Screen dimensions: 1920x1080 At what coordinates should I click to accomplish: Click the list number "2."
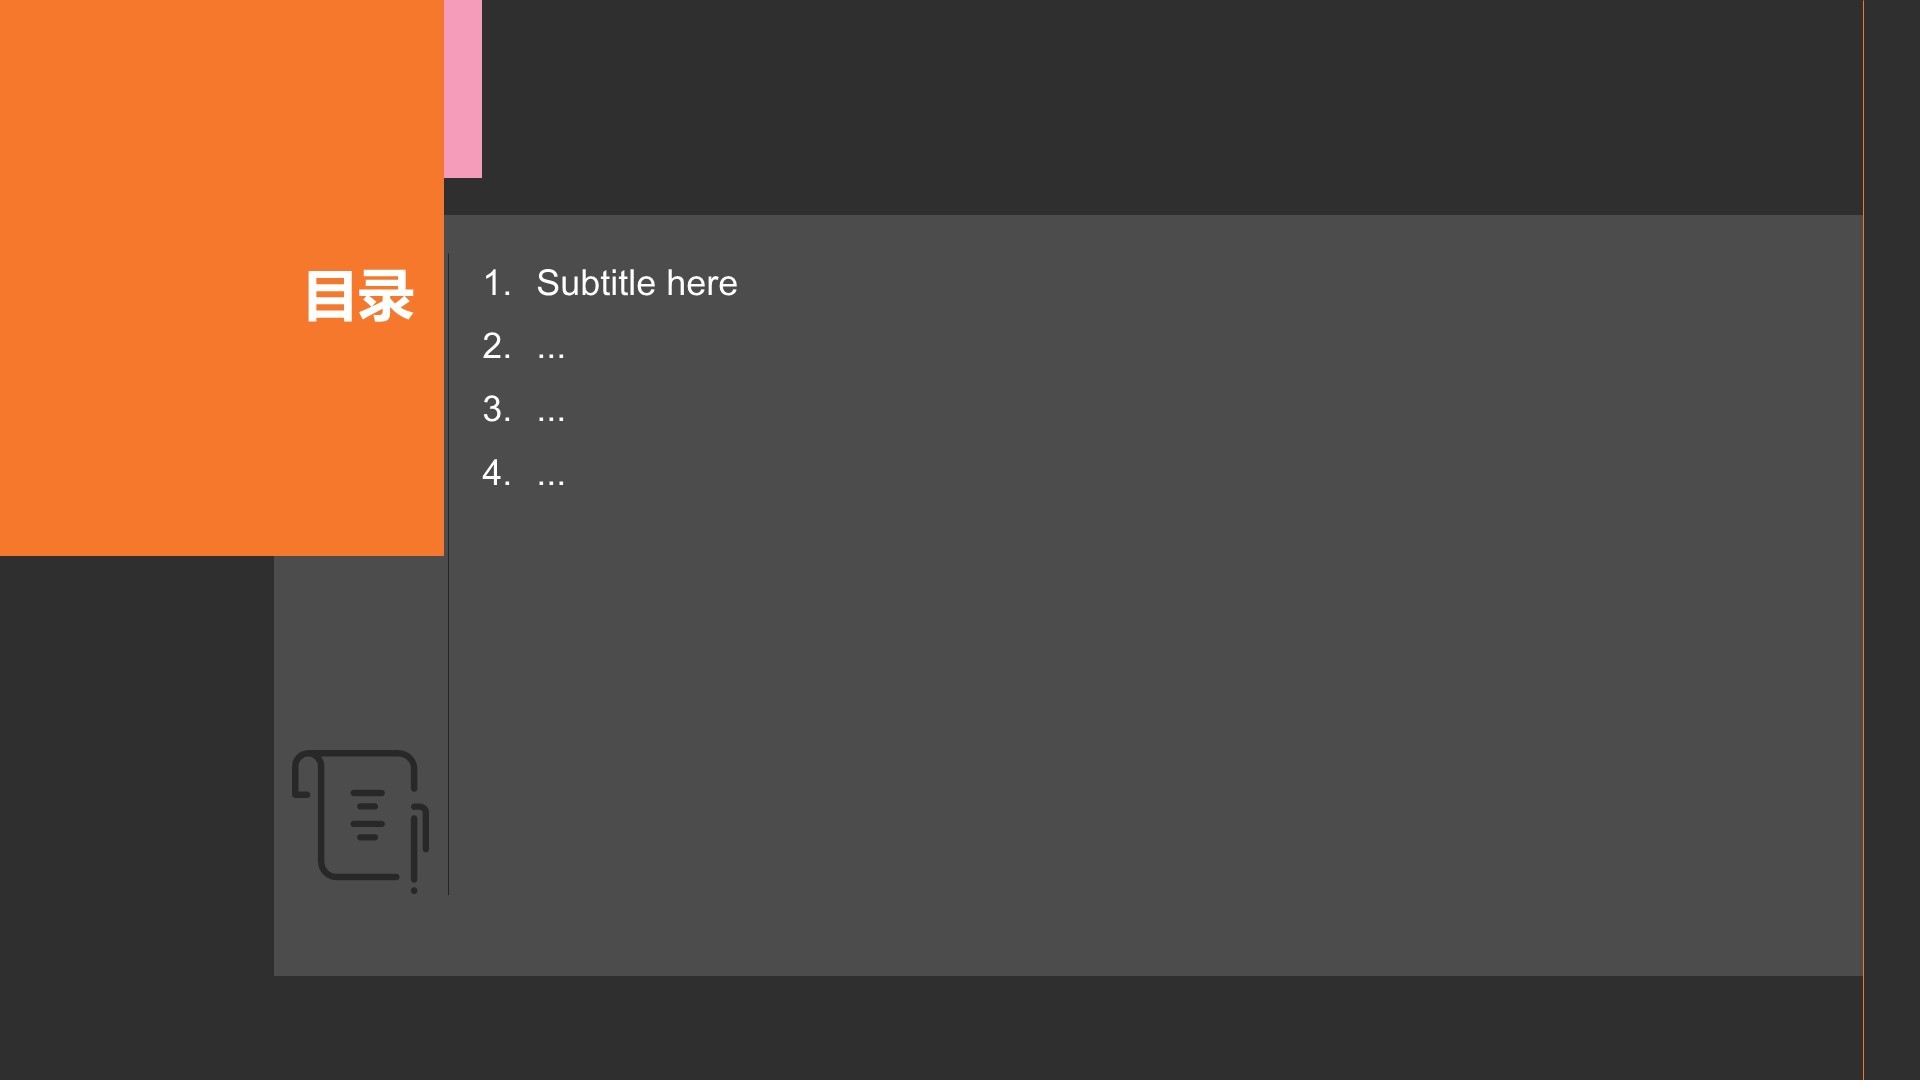pyautogui.click(x=497, y=346)
